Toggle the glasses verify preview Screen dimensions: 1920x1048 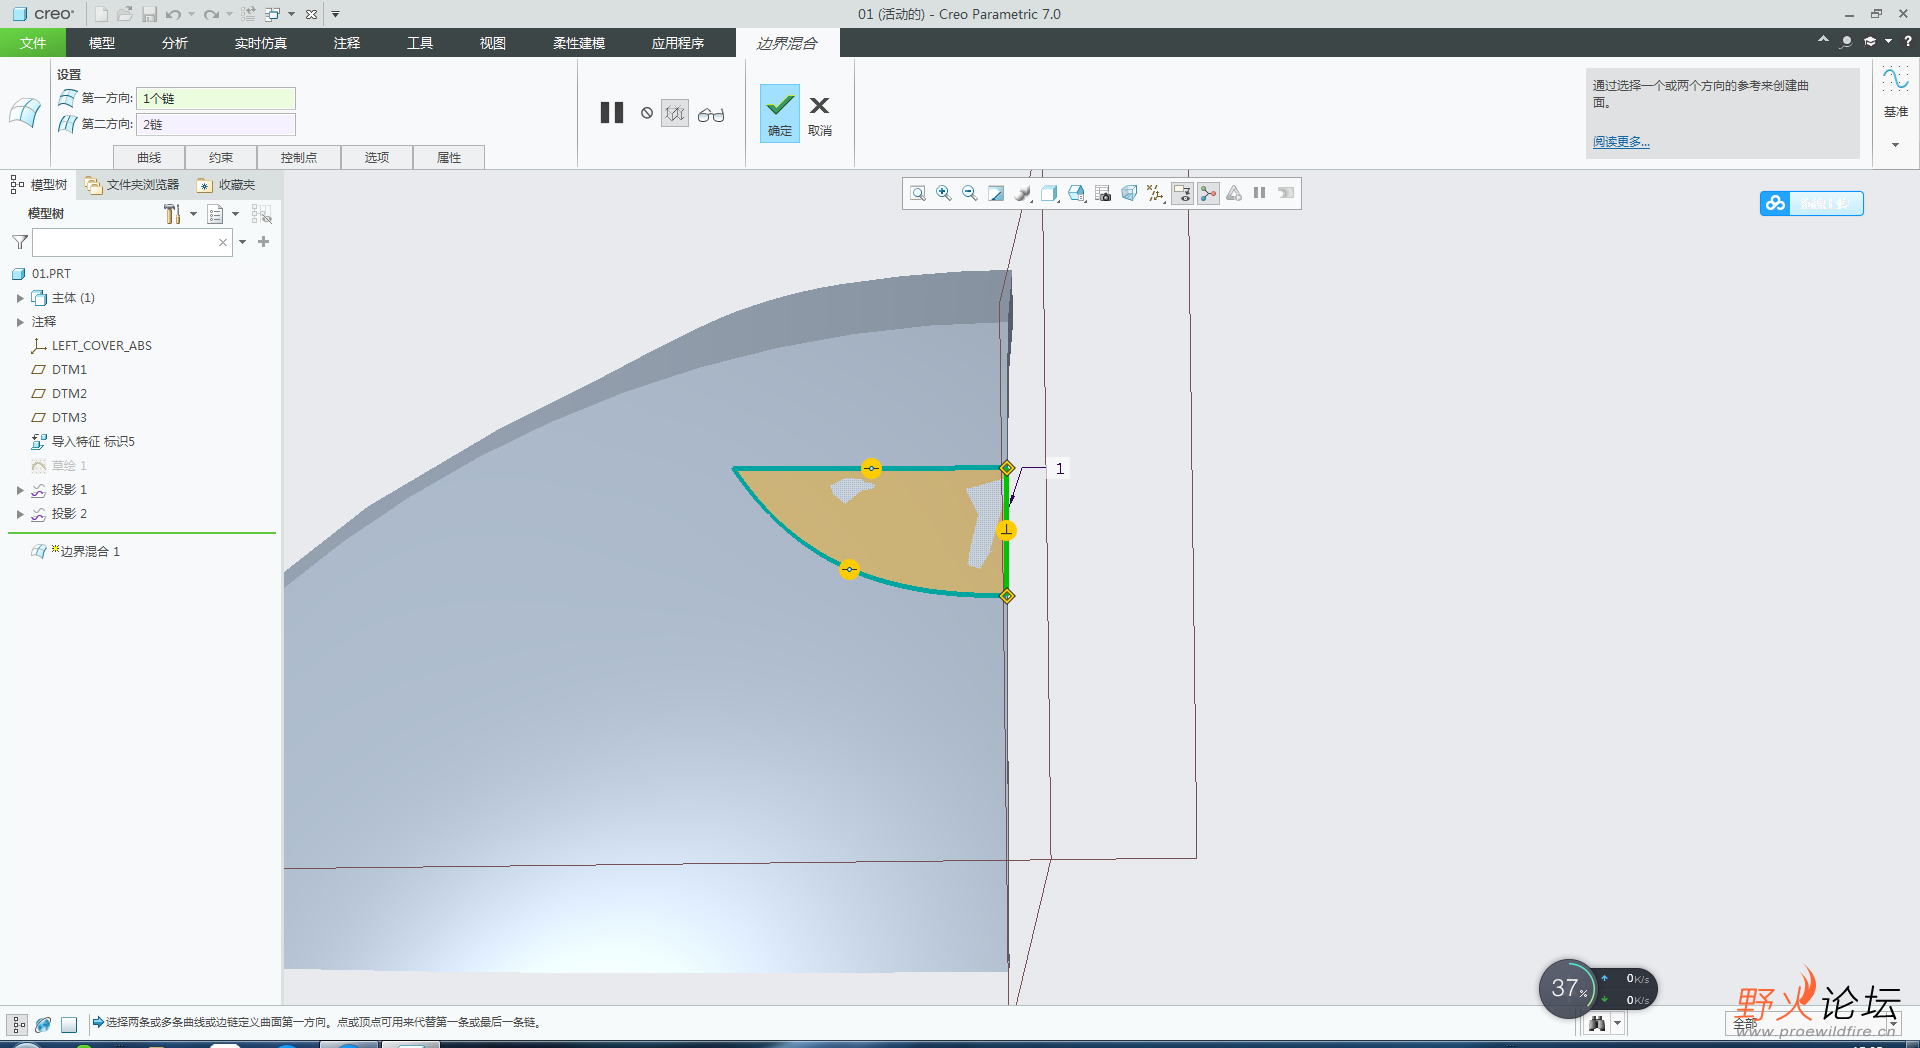[711, 115]
